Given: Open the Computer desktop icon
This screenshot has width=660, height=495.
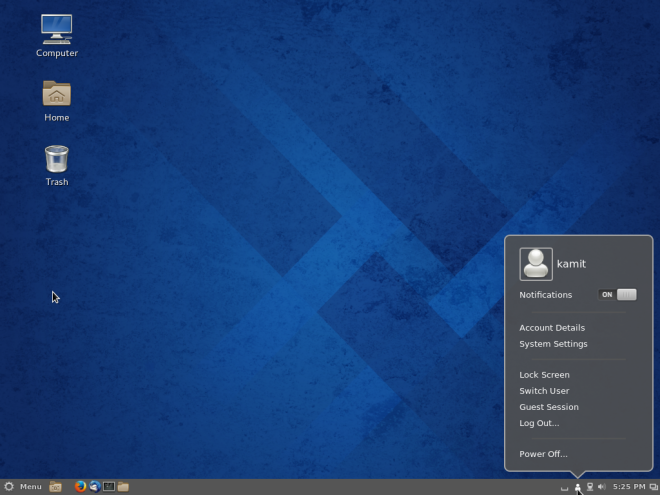Looking at the screenshot, I should pyautogui.click(x=56, y=36).
